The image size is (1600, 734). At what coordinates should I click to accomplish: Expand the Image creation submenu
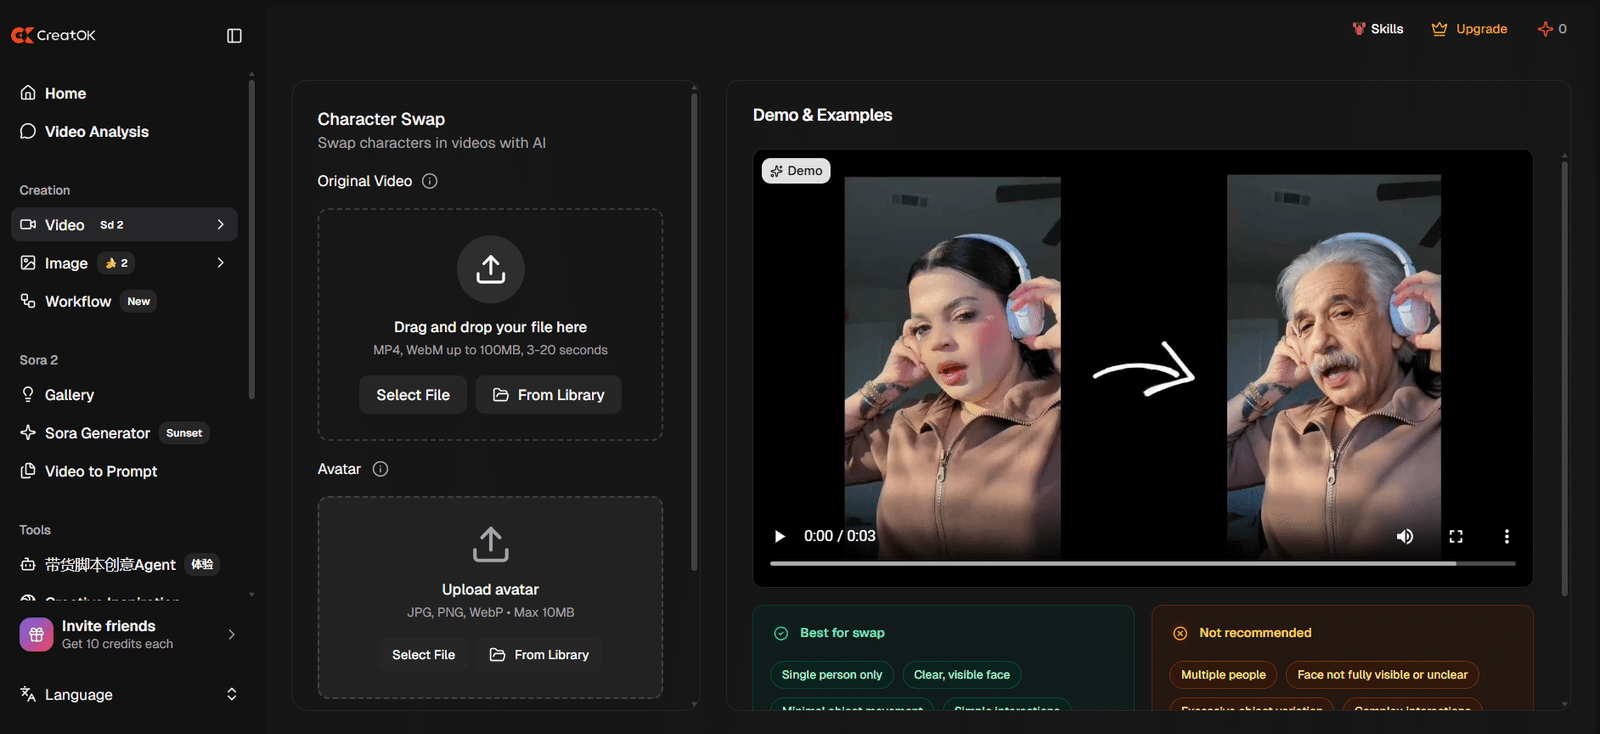(x=221, y=263)
